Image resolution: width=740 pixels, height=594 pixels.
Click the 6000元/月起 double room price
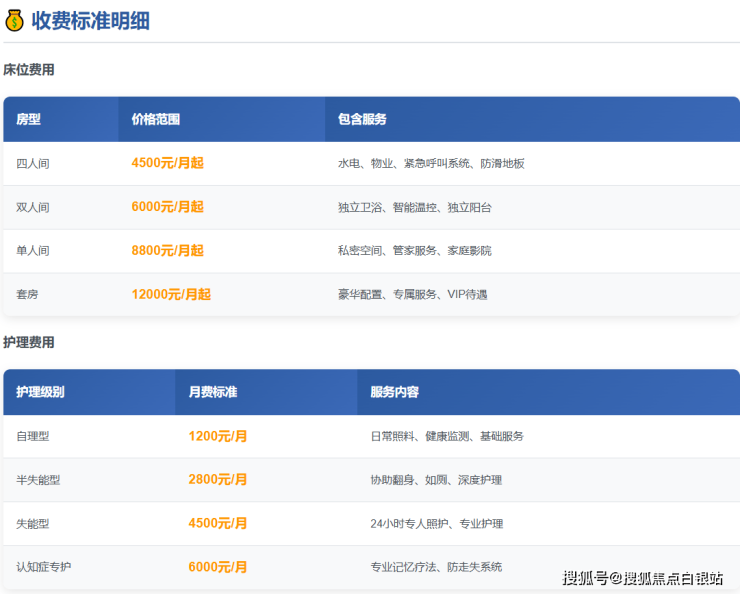[167, 207]
